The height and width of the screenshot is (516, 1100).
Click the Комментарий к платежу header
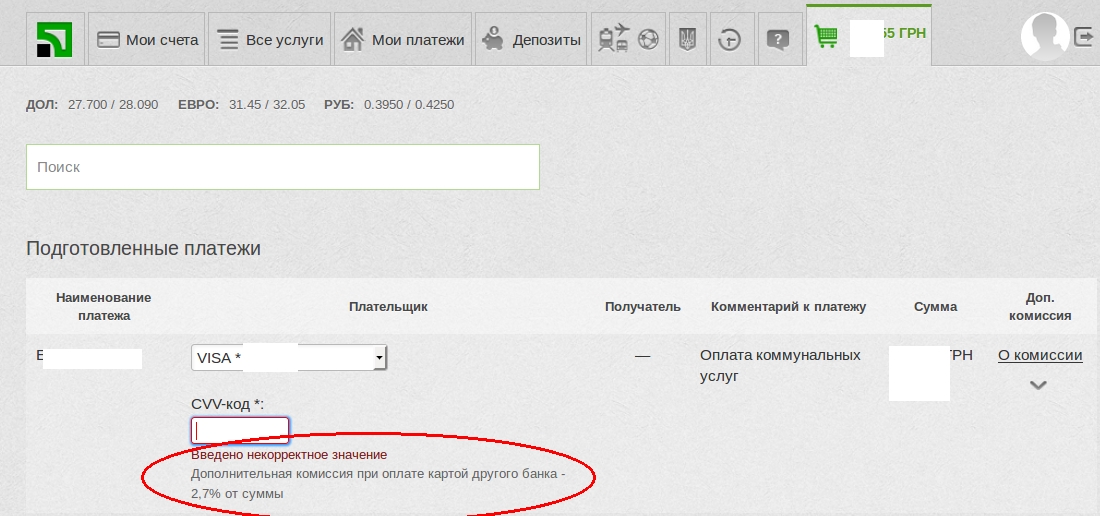pyautogui.click(x=789, y=306)
